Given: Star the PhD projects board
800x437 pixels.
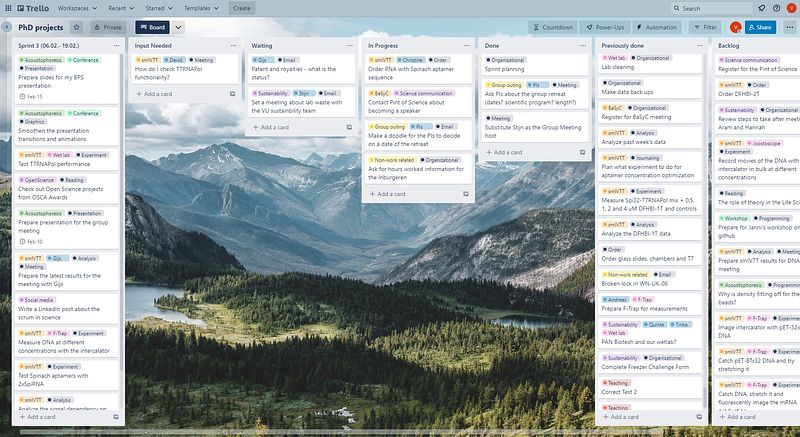Looking at the screenshot, I should (74, 27).
